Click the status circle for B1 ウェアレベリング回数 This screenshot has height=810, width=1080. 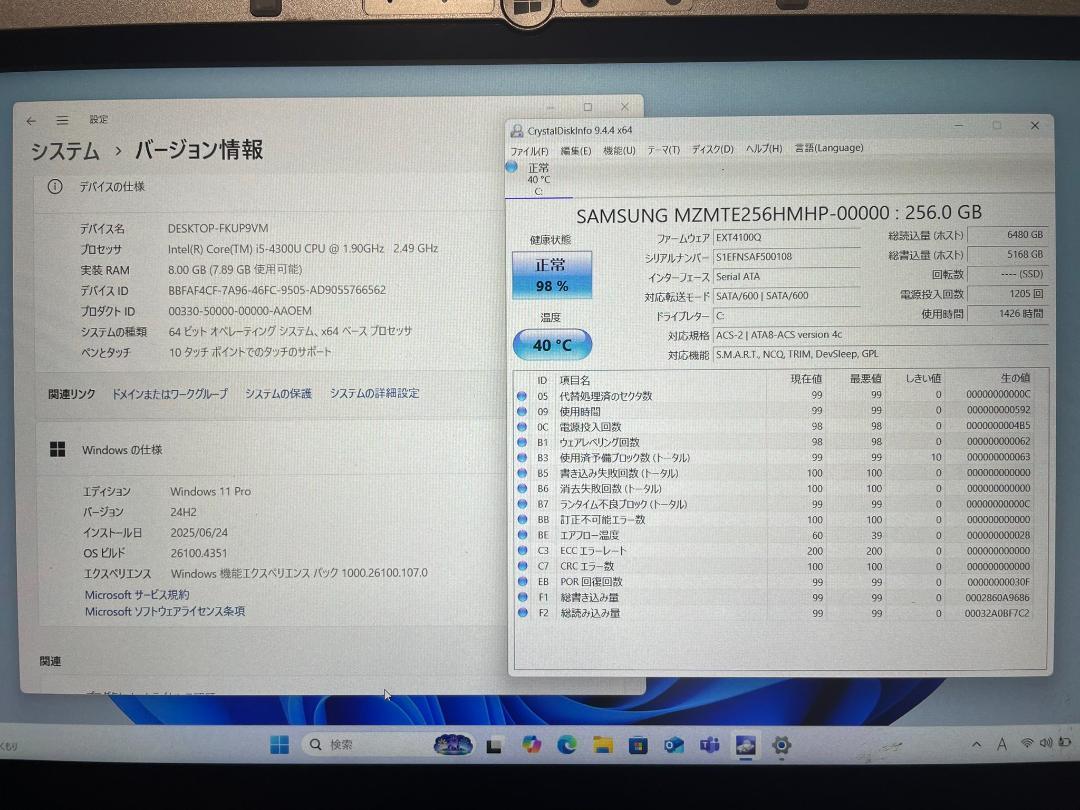[522, 442]
